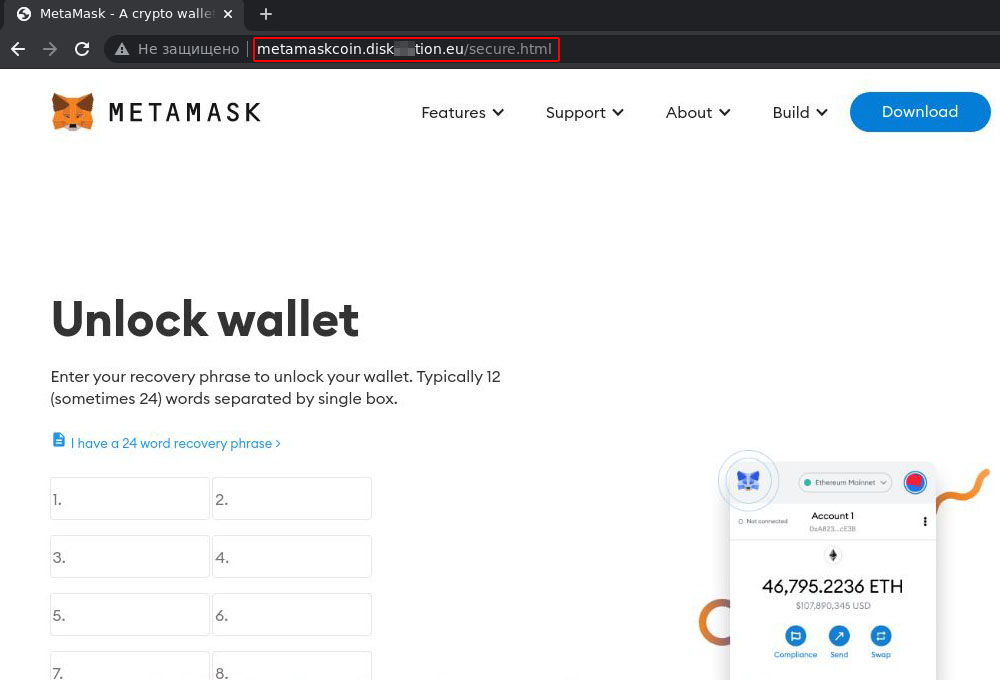Open the Build dropdown menu
Screen dimensions: 1000x680
coord(800,113)
